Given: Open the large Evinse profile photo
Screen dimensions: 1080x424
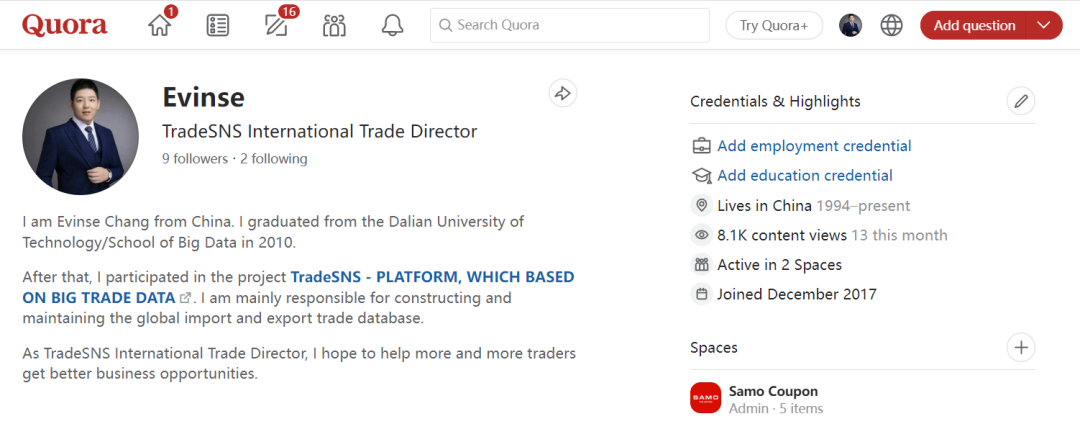Looking at the screenshot, I should (x=81, y=137).
